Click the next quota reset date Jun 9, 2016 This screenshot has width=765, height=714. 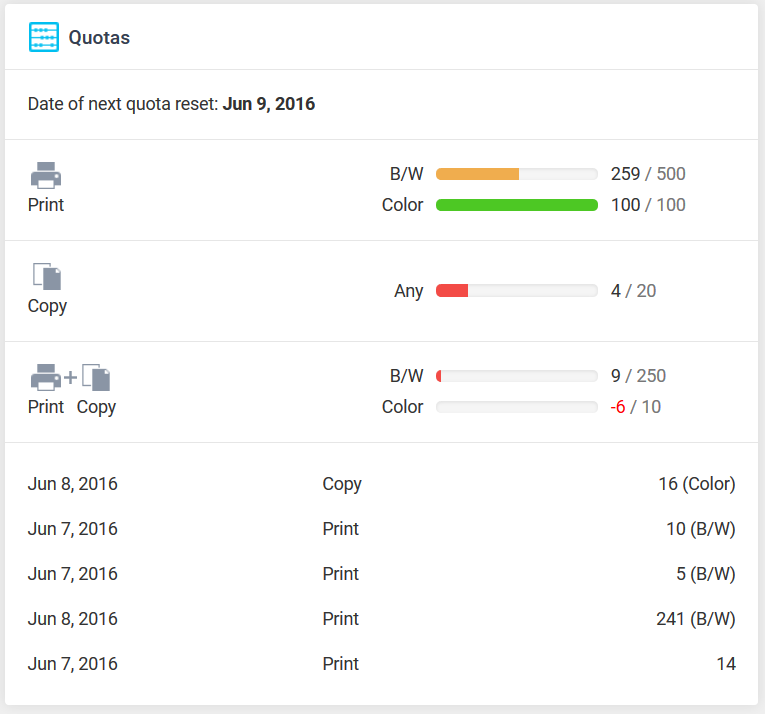click(x=268, y=104)
